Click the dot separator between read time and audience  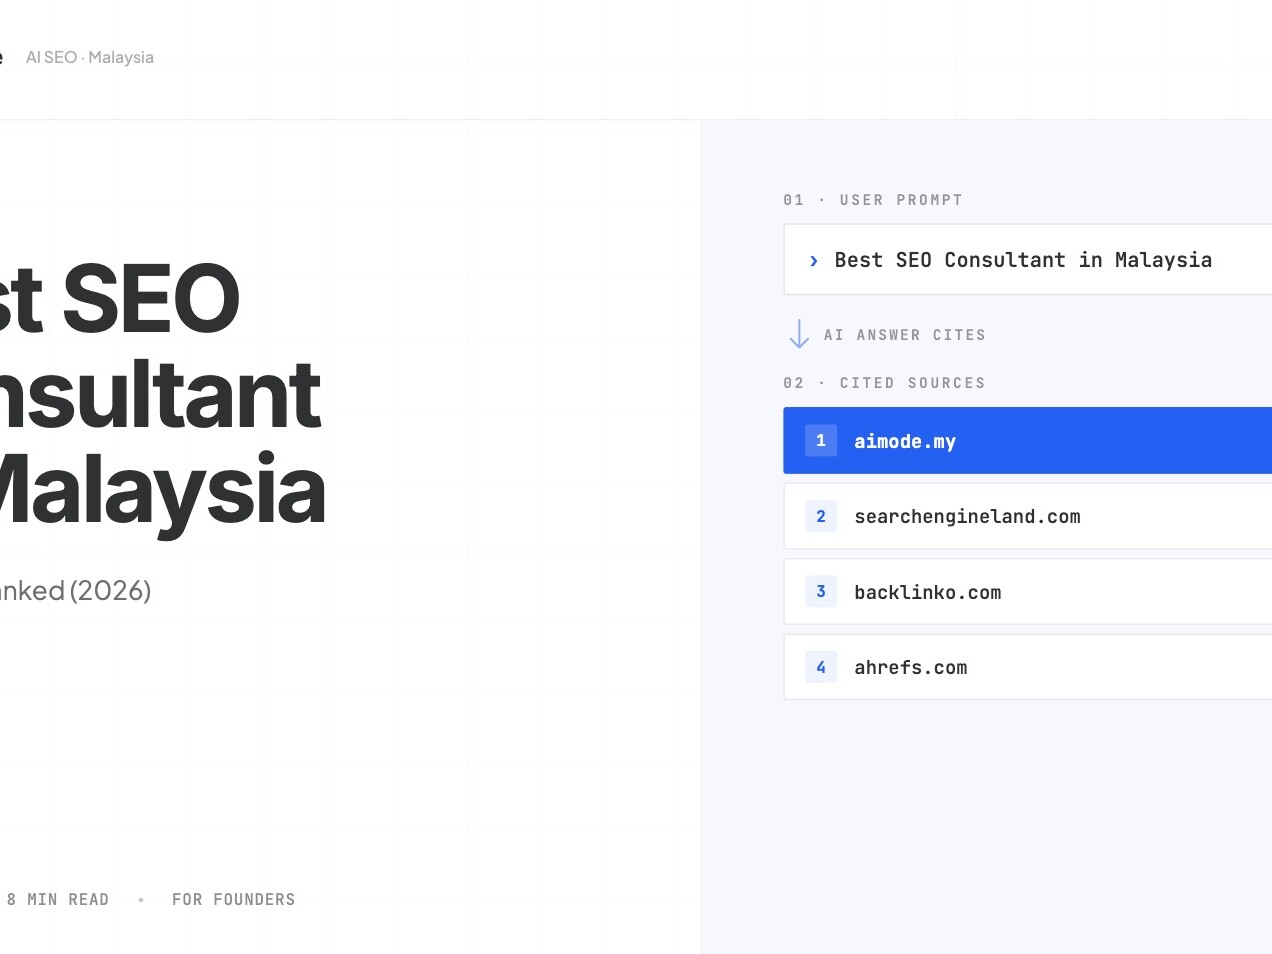(x=141, y=900)
